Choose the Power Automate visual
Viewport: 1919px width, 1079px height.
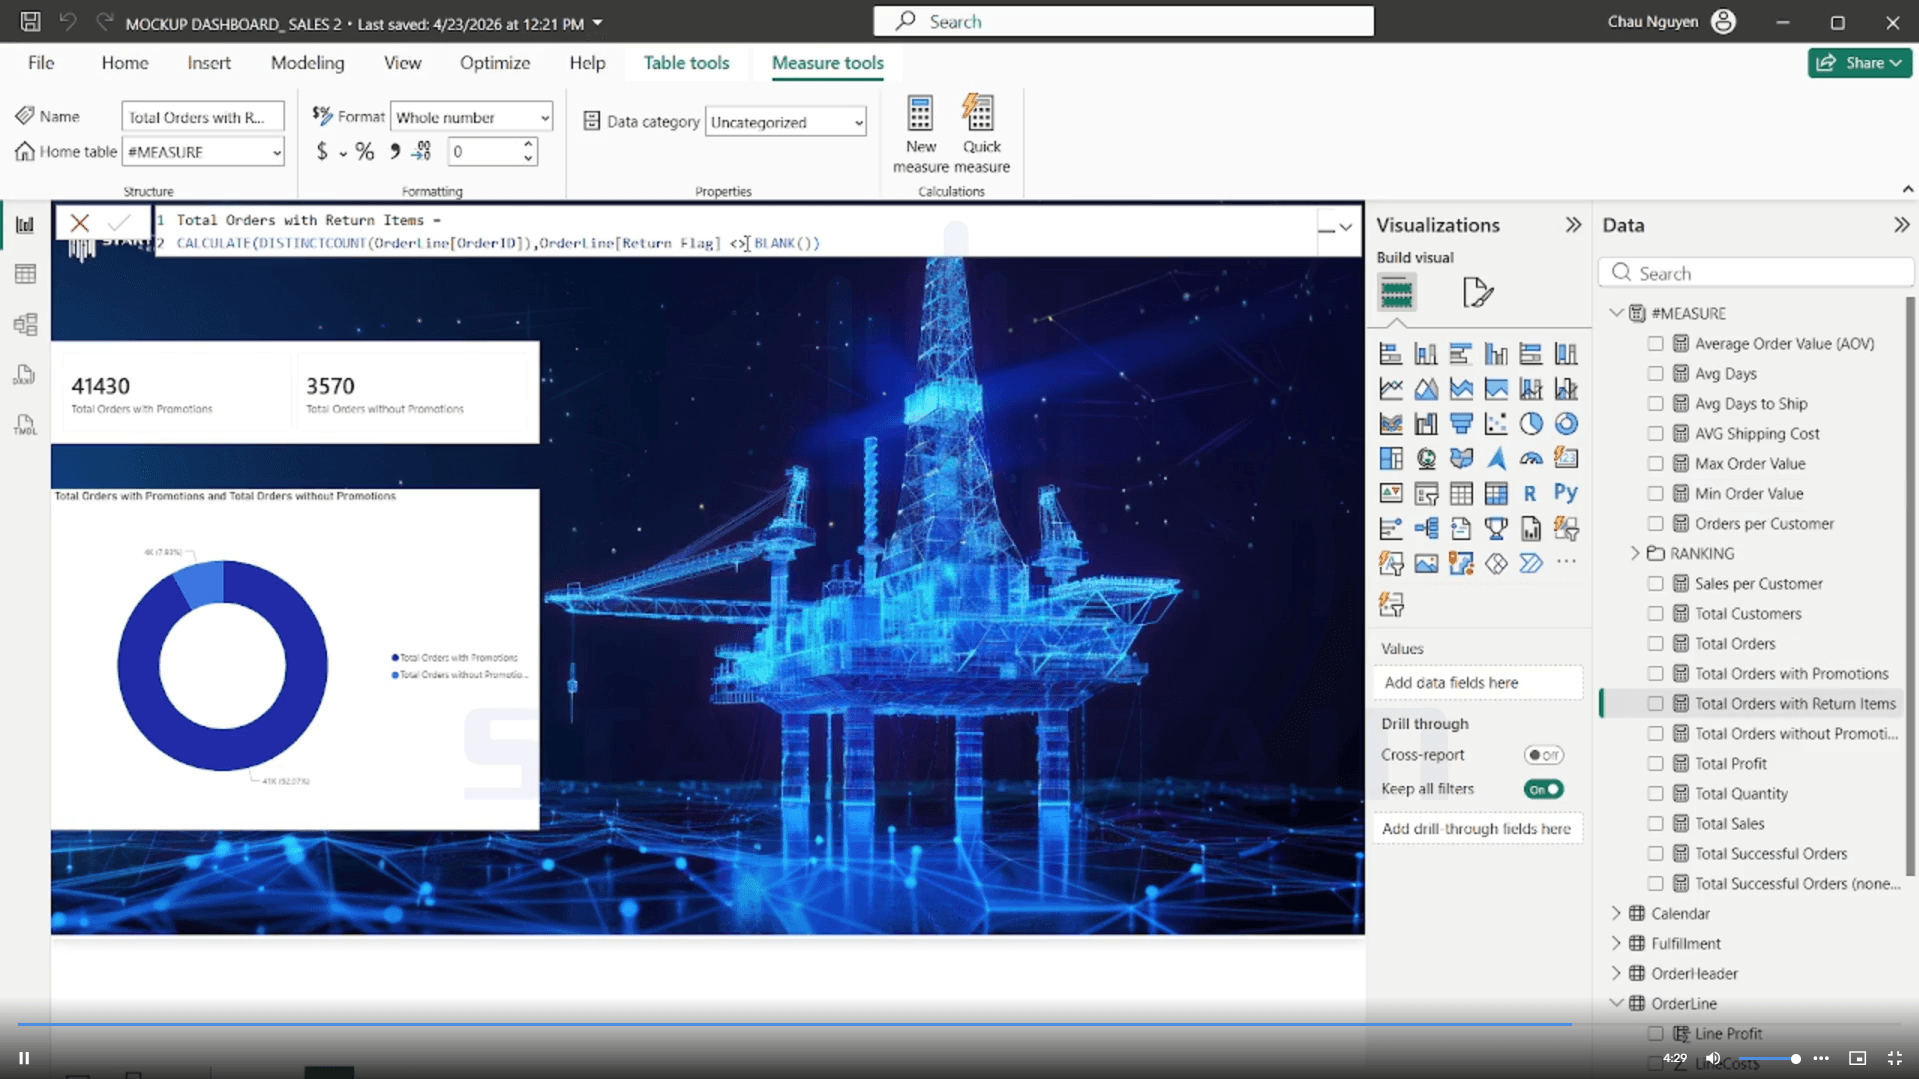(1530, 564)
